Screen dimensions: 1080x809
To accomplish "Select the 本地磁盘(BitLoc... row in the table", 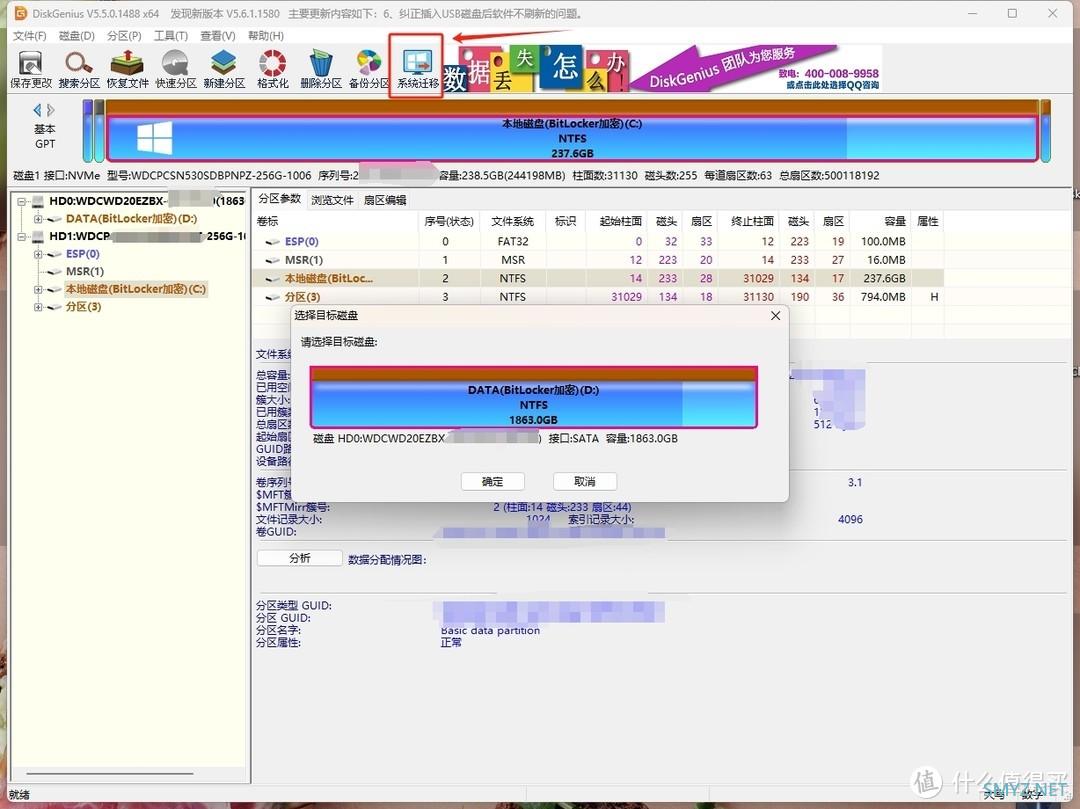I will click(597, 279).
